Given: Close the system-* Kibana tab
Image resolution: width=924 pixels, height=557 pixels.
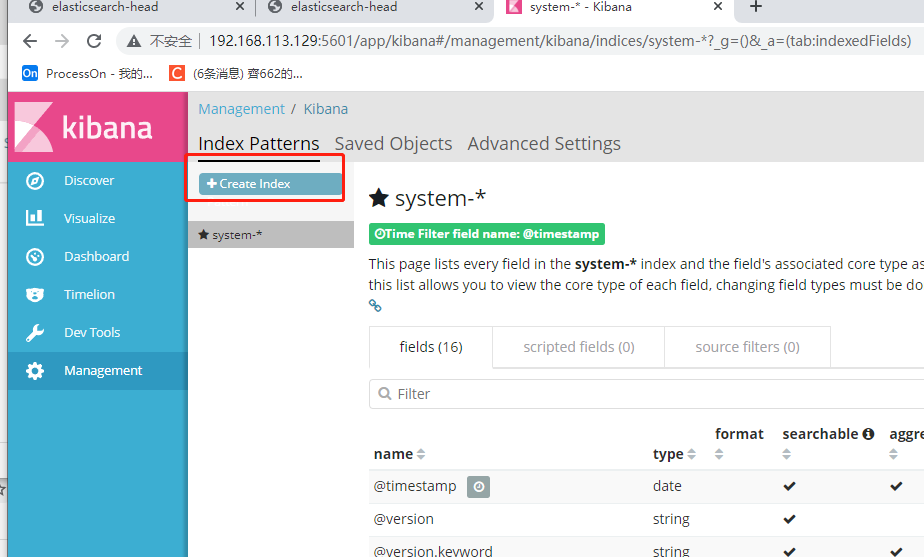Looking at the screenshot, I should point(718,6).
